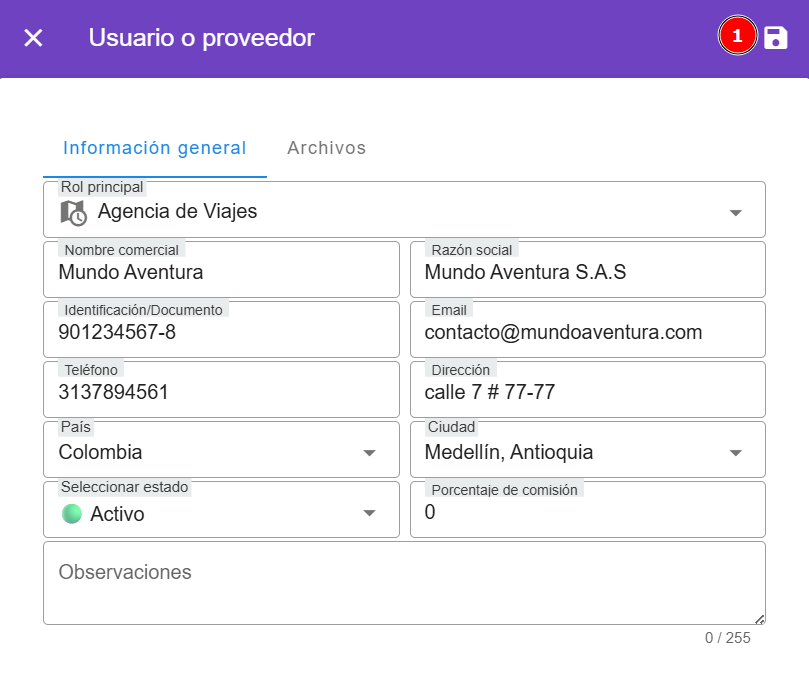Select the Información general tab
This screenshot has width=809, height=691.
click(155, 148)
